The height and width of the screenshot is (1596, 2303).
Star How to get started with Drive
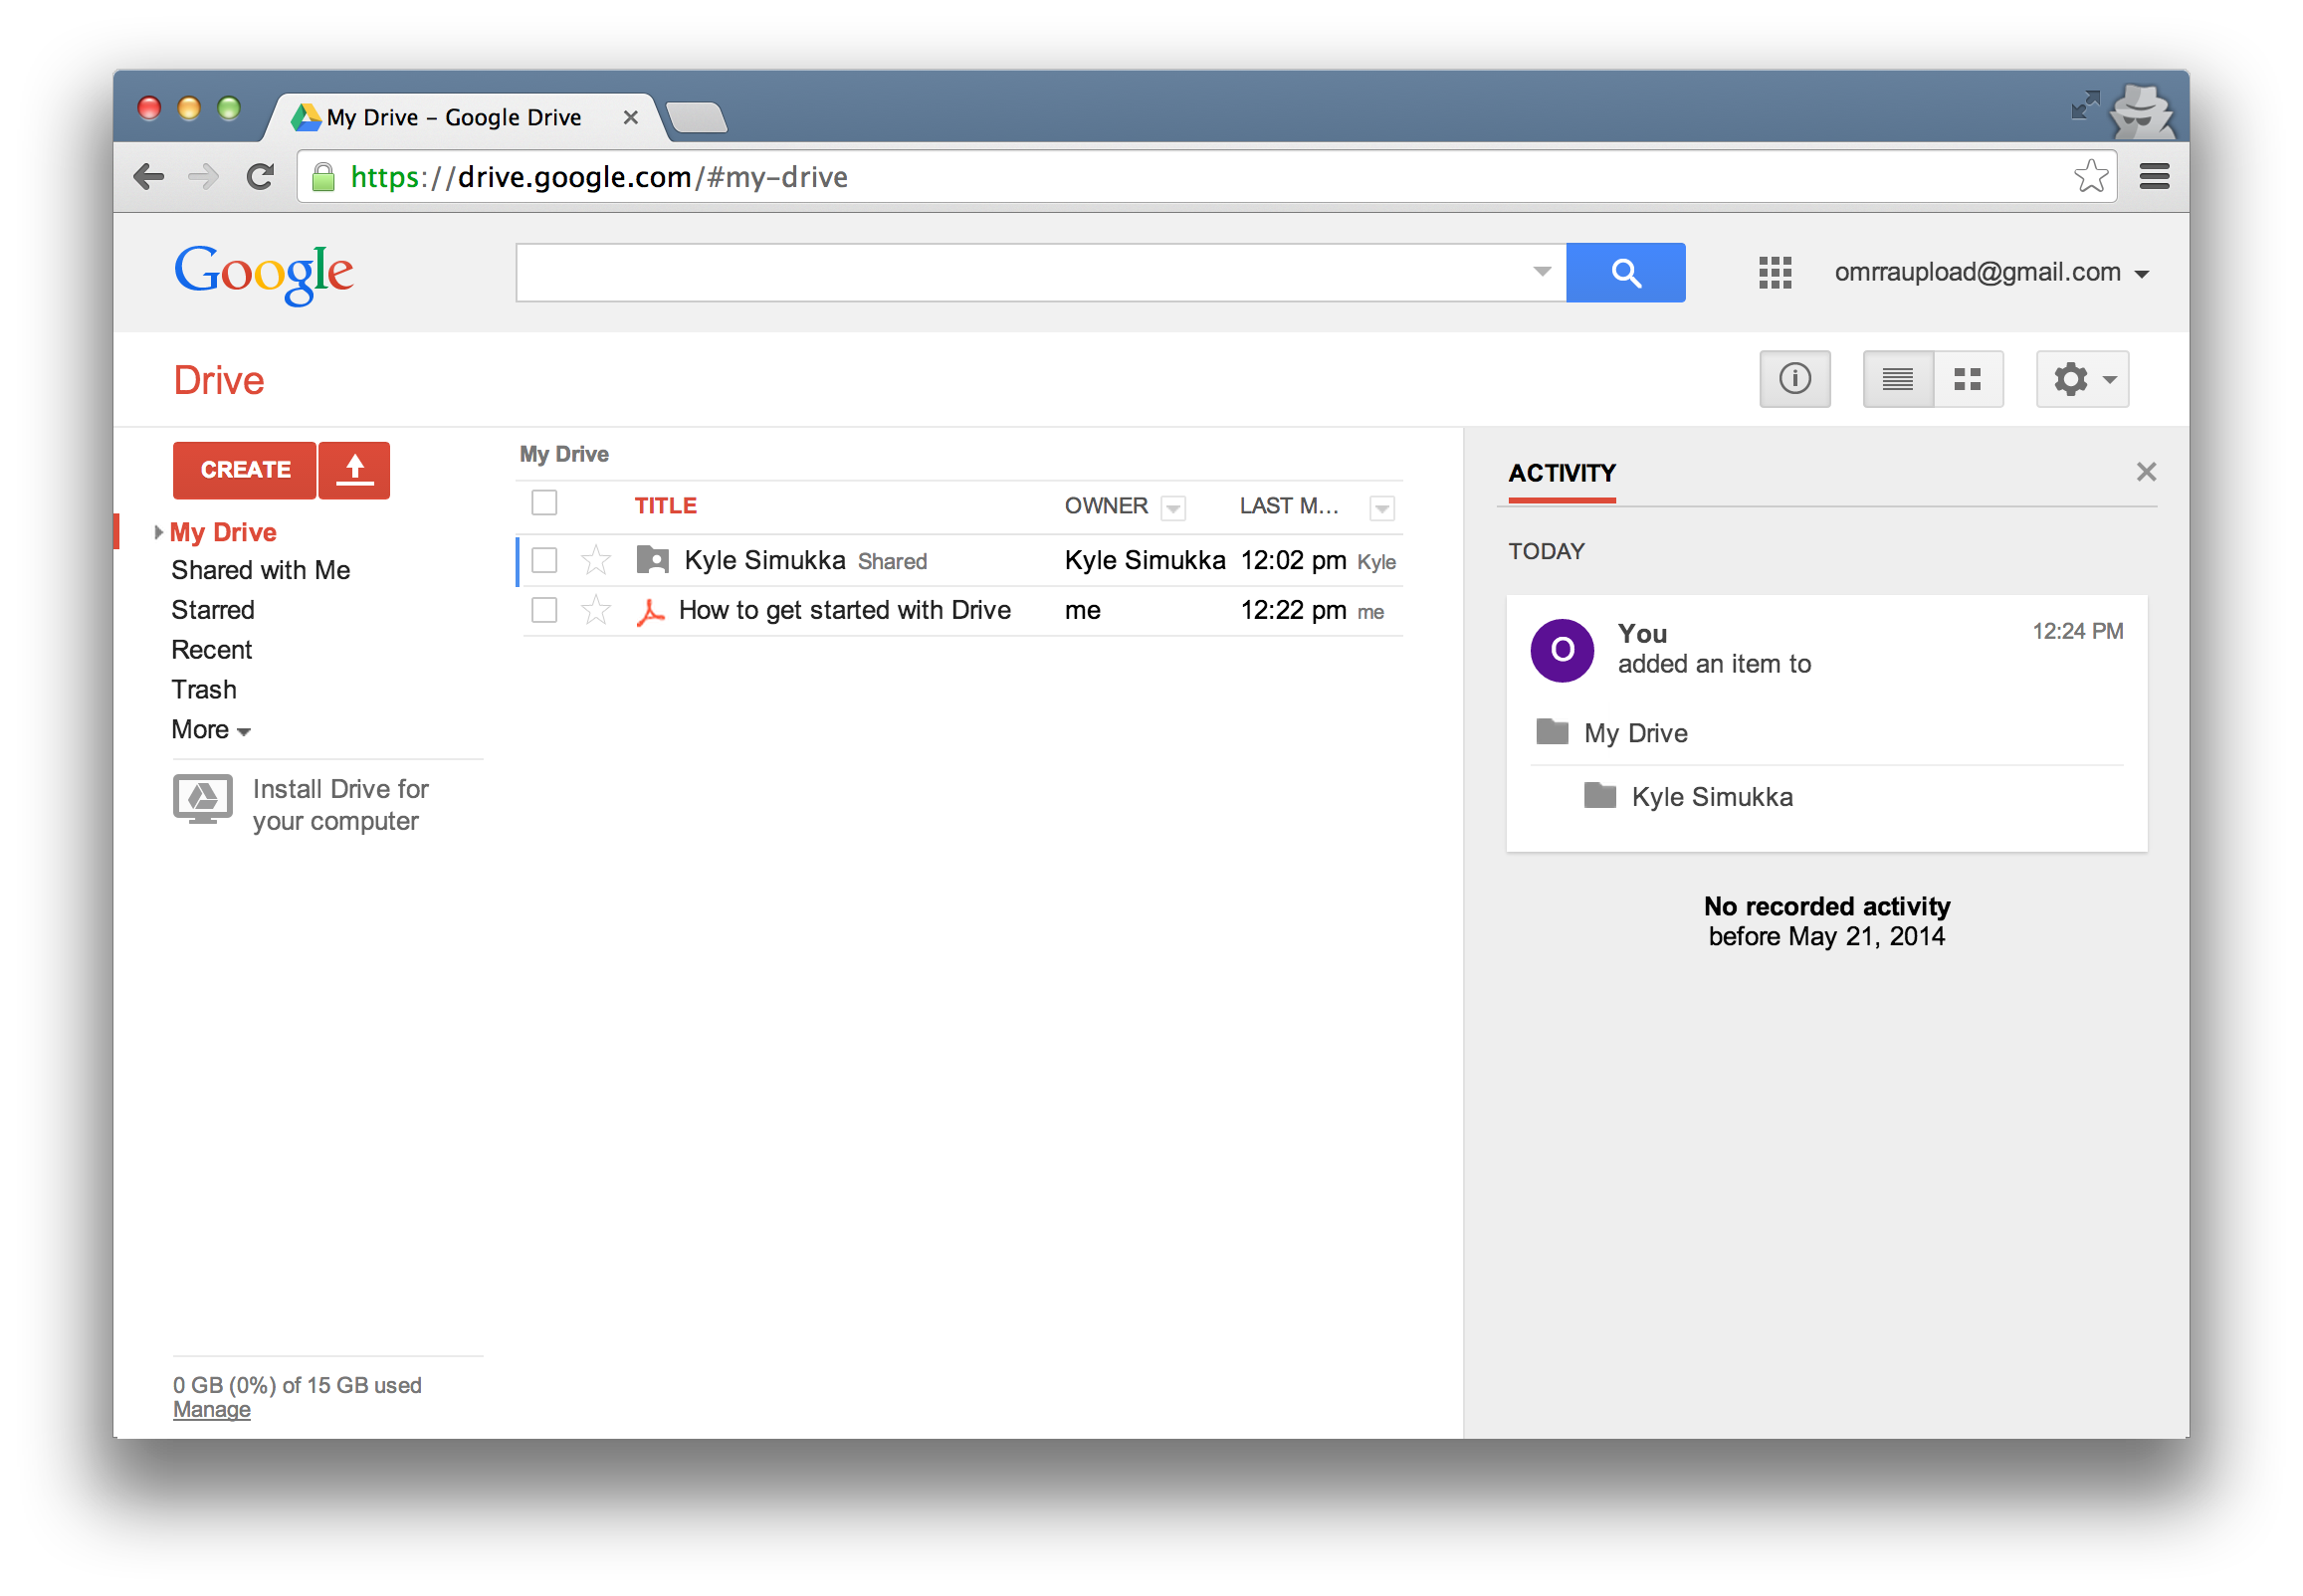click(596, 611)
